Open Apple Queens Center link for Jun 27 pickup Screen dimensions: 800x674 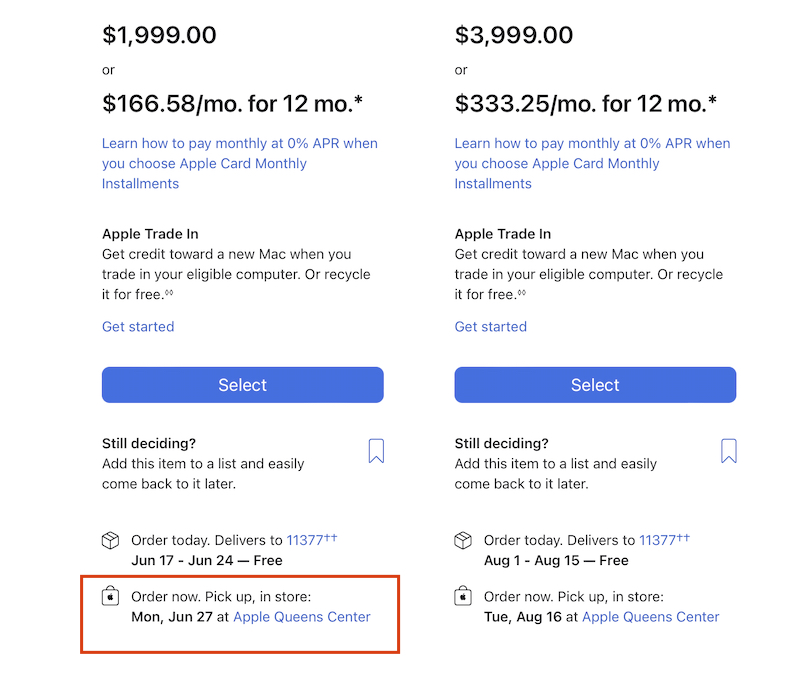pyautogui.click(x=302, y=617)
